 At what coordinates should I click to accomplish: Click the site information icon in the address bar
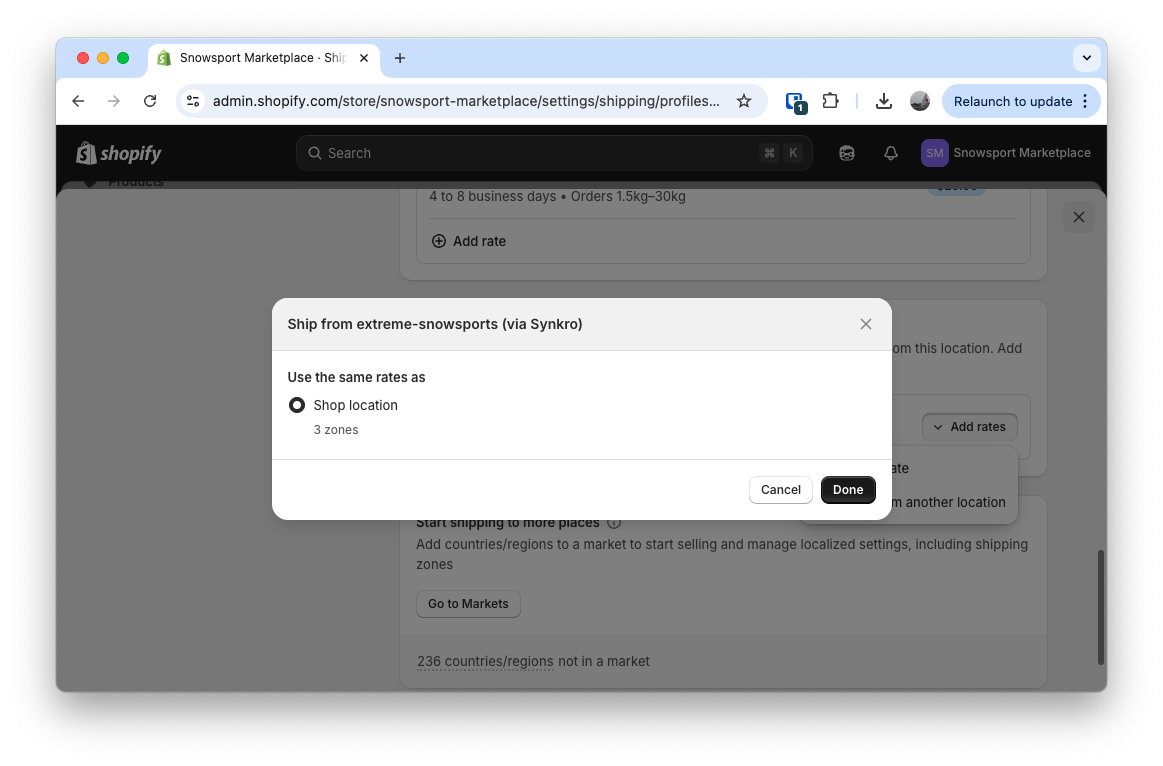pos(192,101)
